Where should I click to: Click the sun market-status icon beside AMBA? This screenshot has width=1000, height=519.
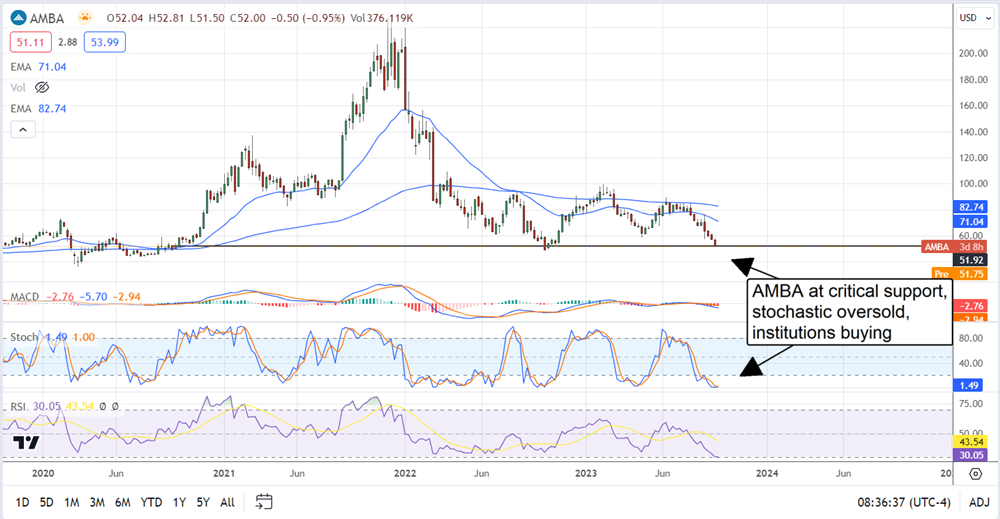86,19
